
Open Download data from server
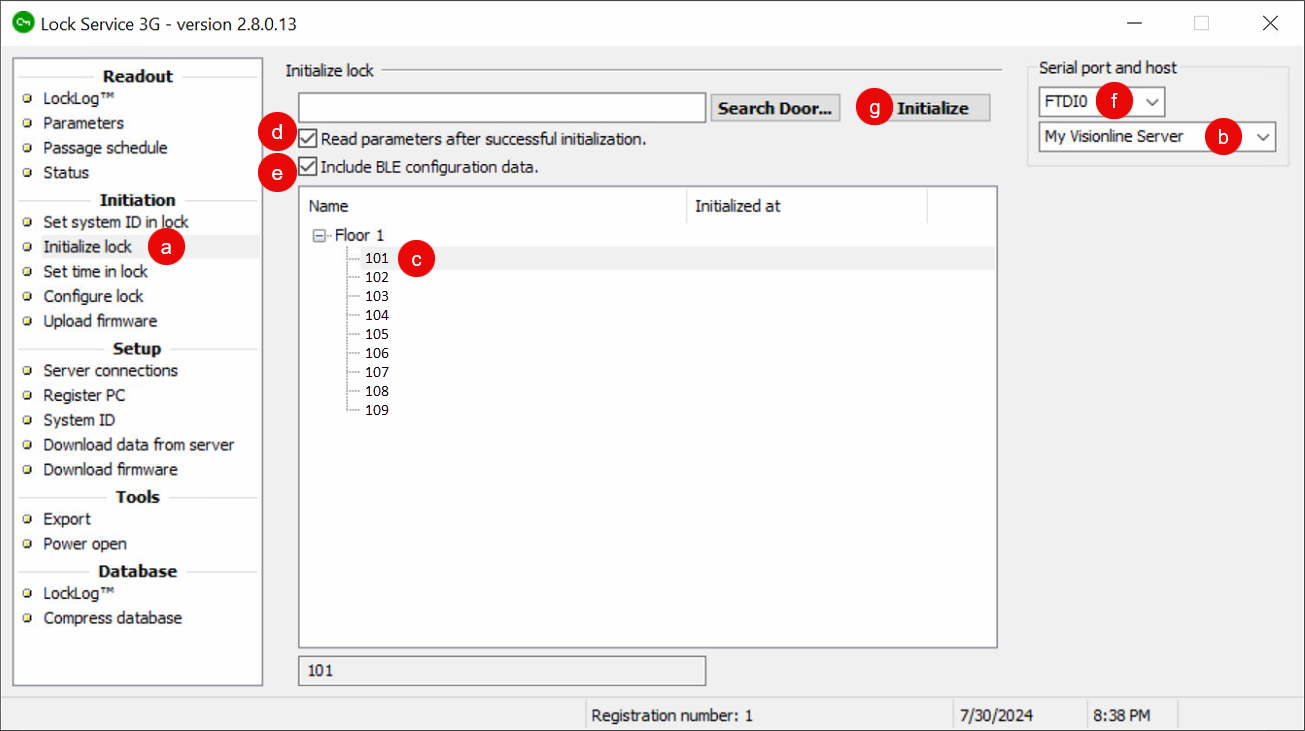pos(138,445)
